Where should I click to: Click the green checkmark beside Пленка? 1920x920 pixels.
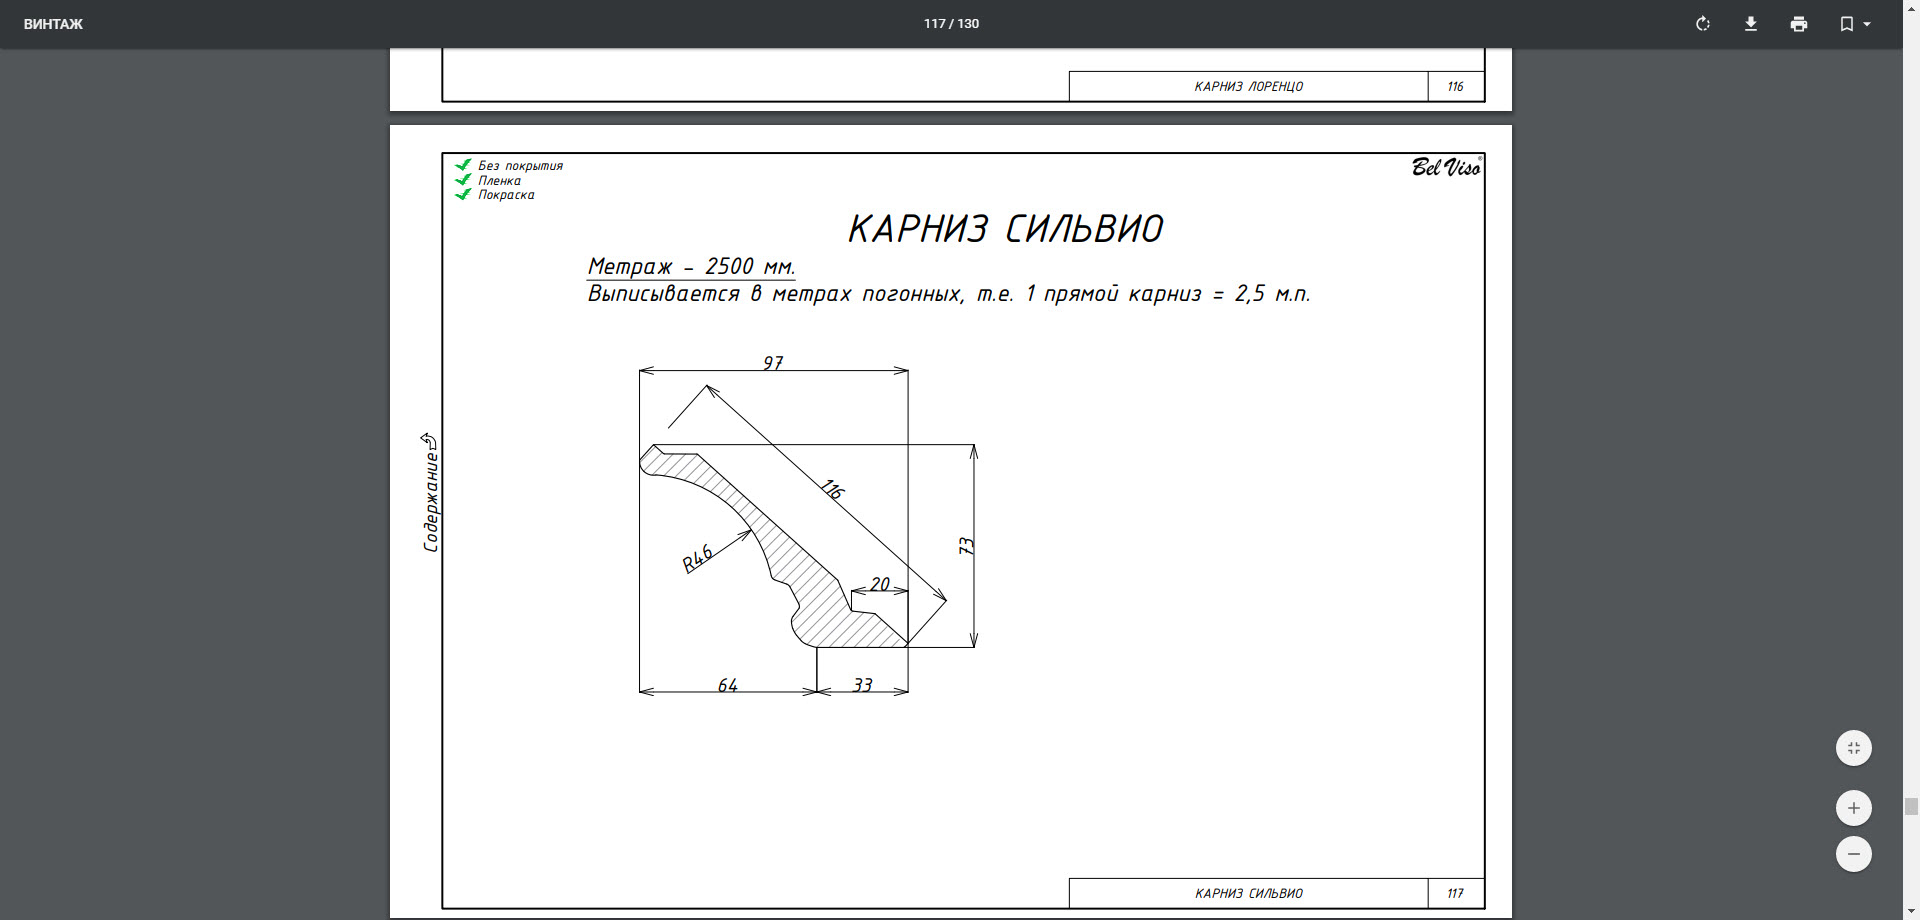pyautogui.click(x=463, y=180)
